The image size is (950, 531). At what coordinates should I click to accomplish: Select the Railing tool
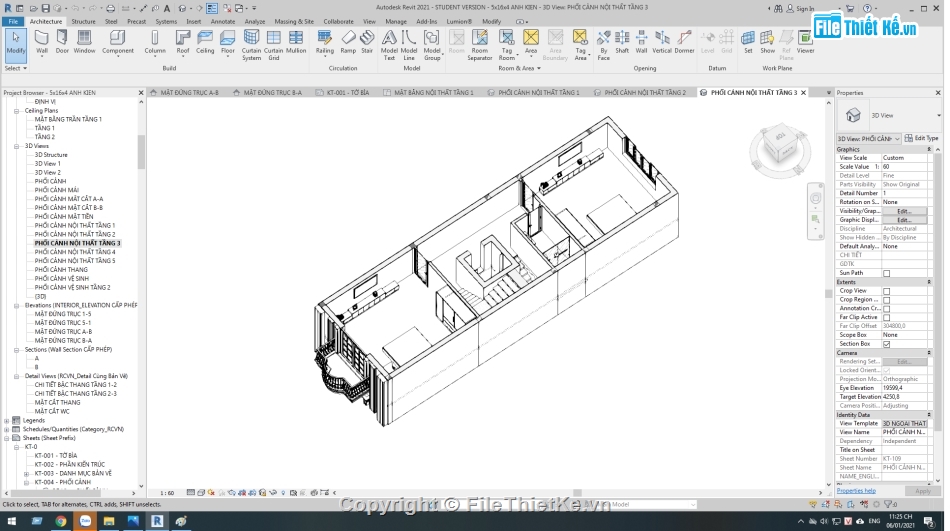point(325,42)
